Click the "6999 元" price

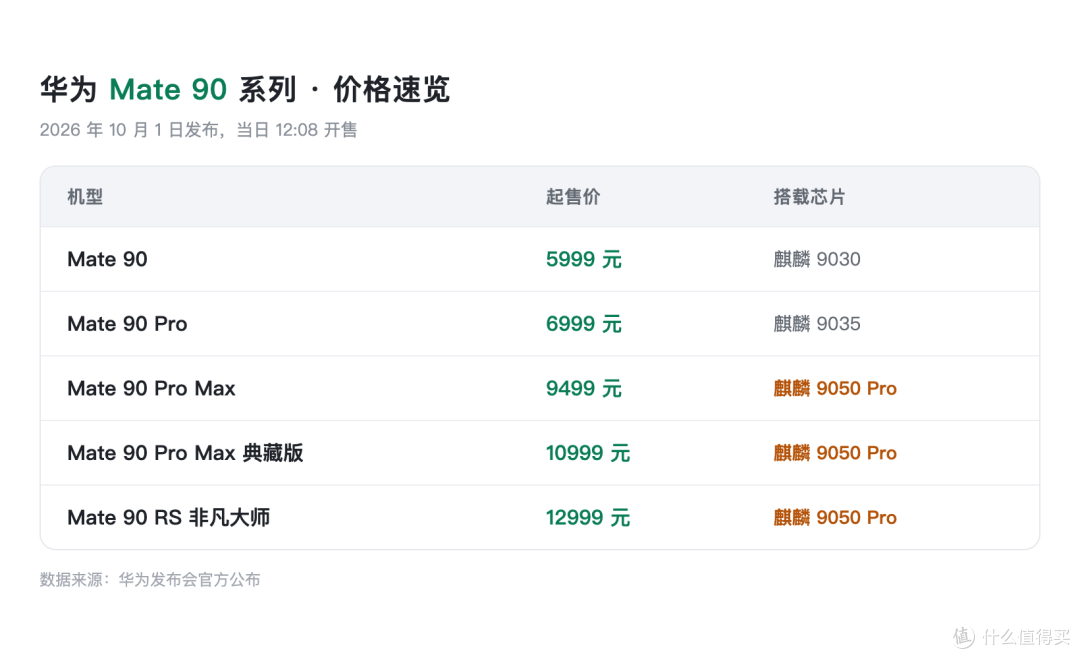(x=584, y=324)
